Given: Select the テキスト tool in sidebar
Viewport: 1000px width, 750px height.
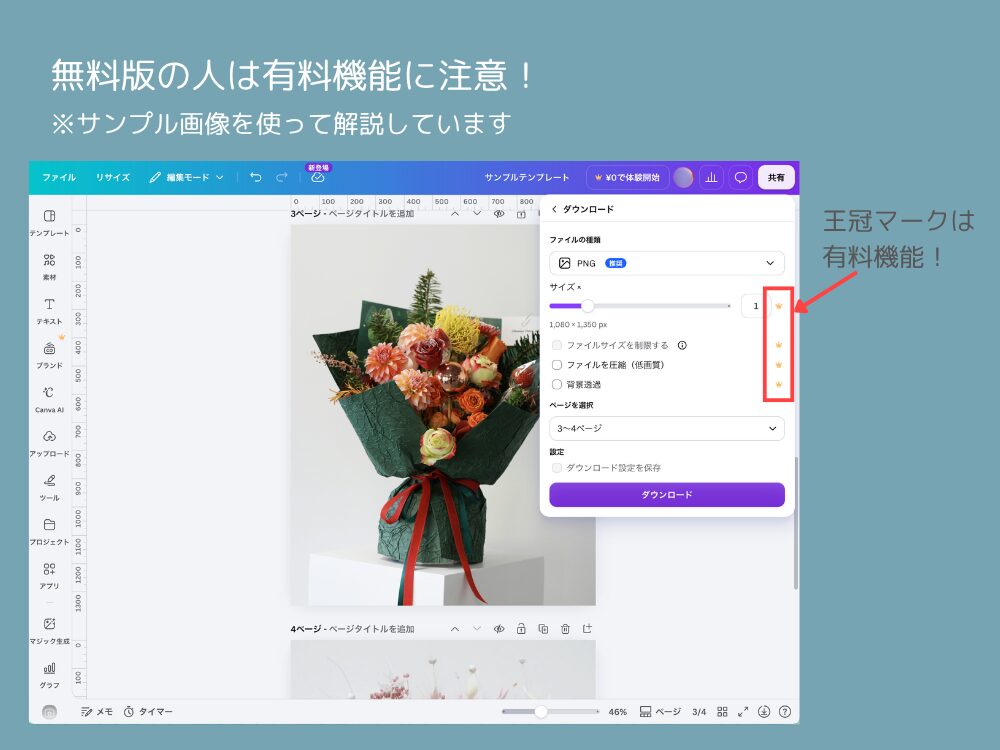Looking at the screenshot, I should coord(49,311).
